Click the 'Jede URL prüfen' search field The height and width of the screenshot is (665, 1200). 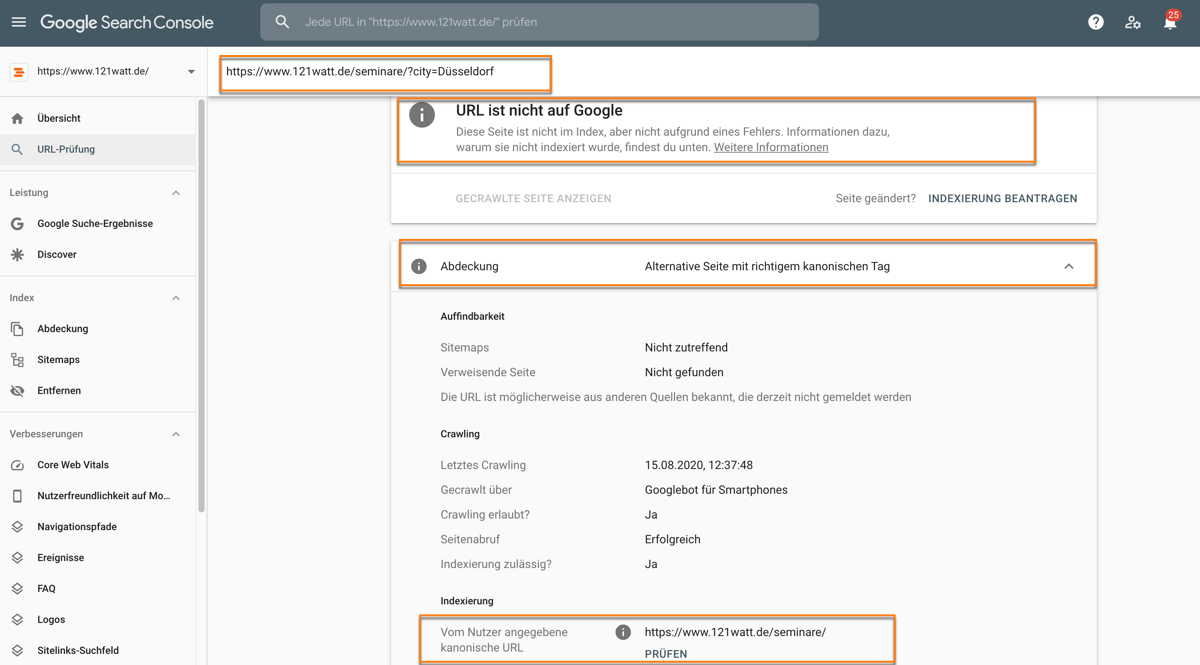click(539, 22)
